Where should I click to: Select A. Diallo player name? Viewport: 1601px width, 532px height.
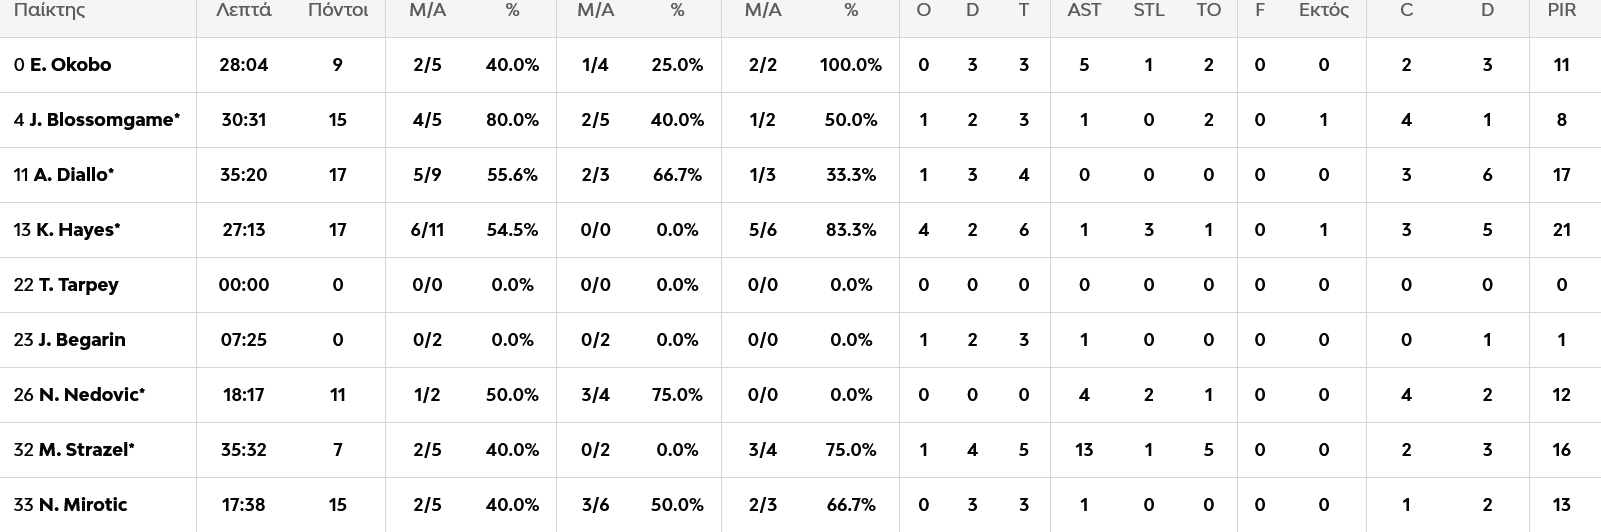[x=73, y=175]
